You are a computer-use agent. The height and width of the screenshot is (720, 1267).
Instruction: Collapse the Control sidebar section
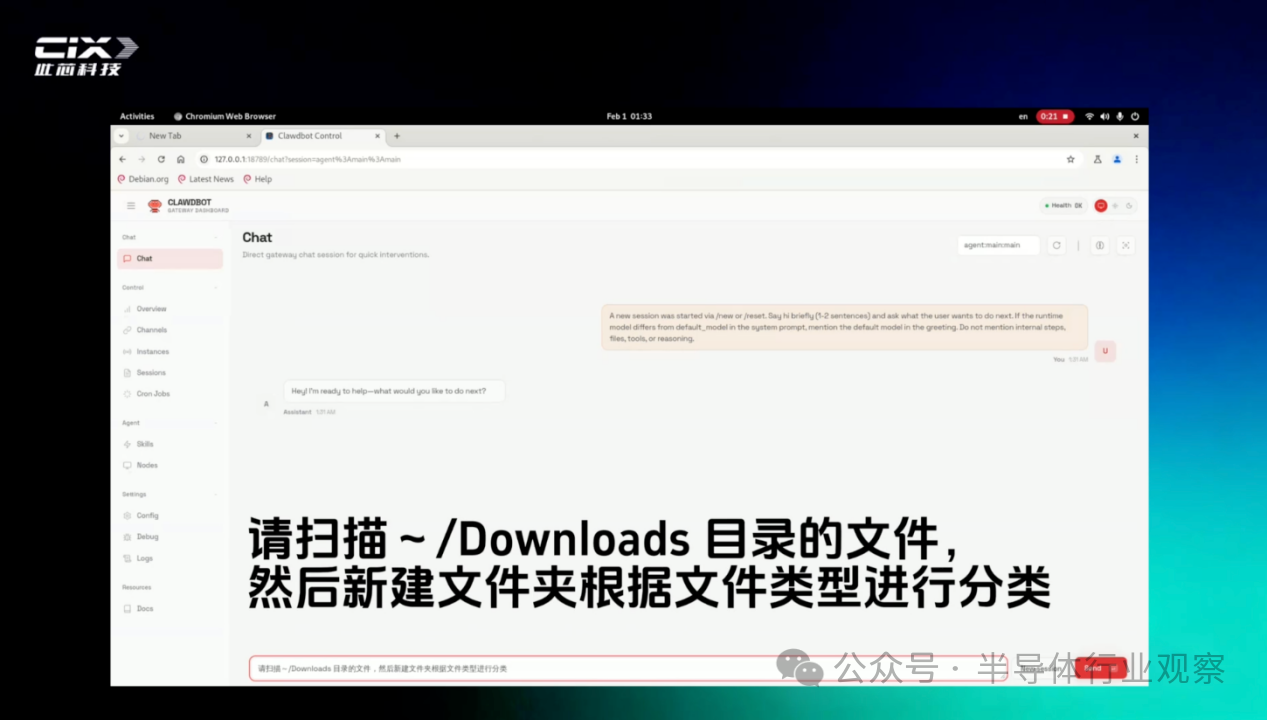click(x=216, y=287)
